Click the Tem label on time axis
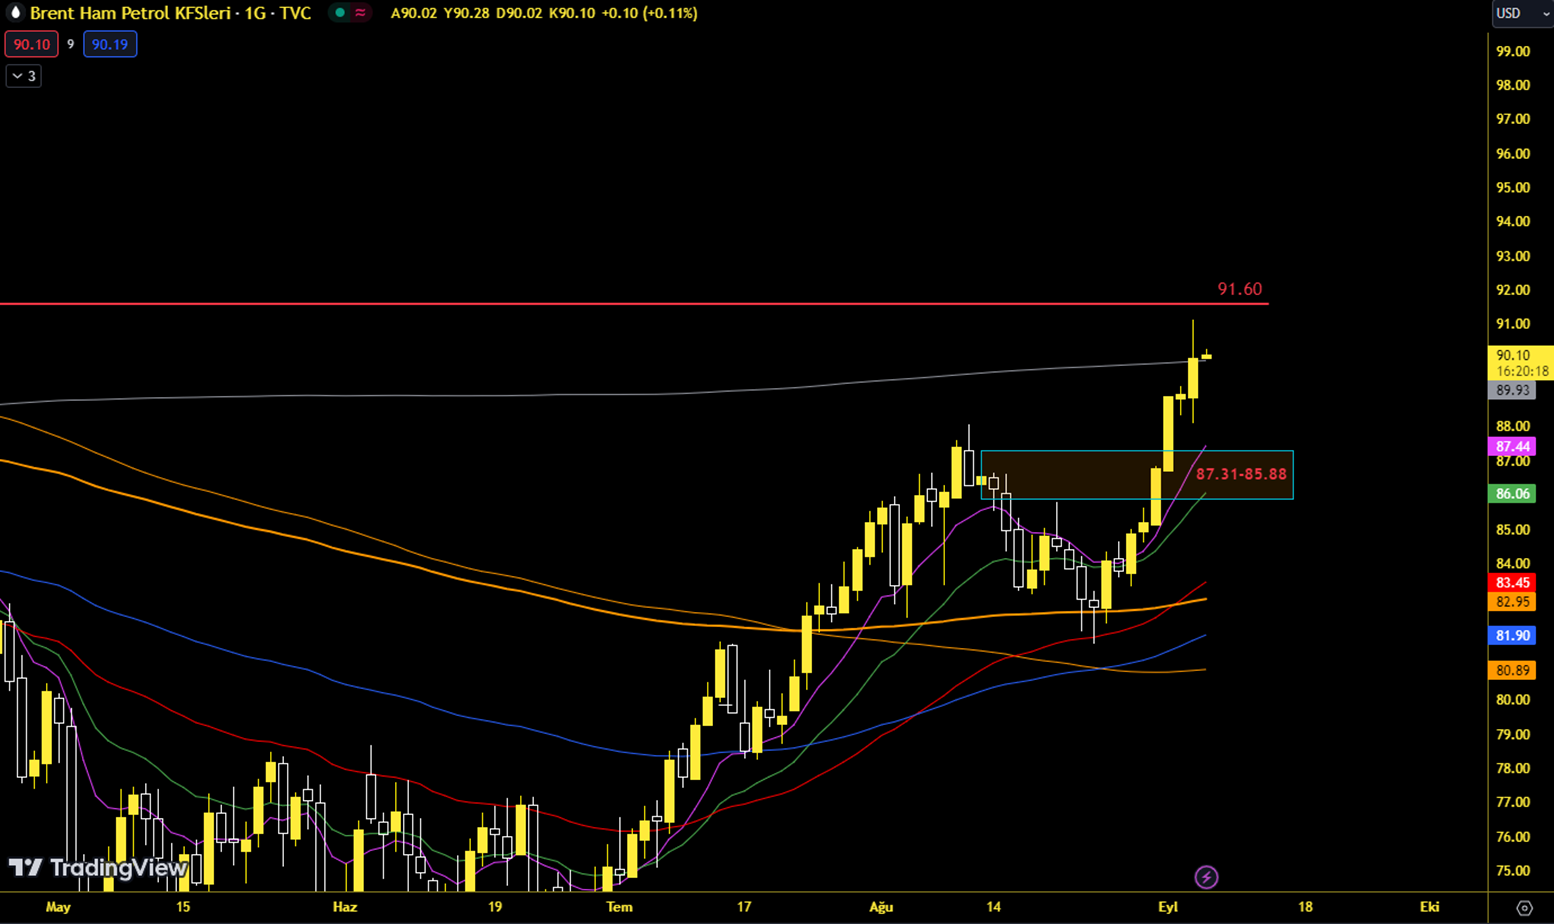 pos(619,907)
